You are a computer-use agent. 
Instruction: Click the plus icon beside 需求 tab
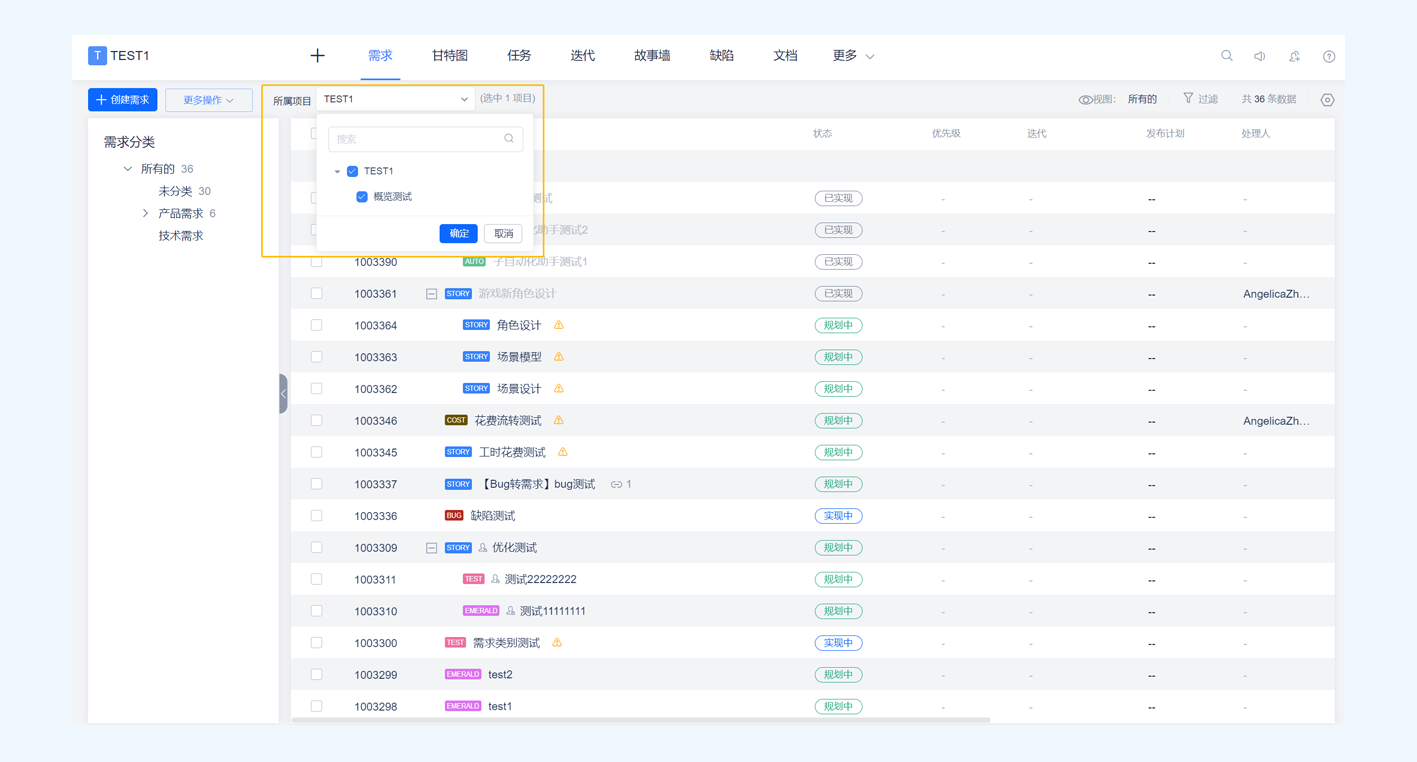pos(317,56)
